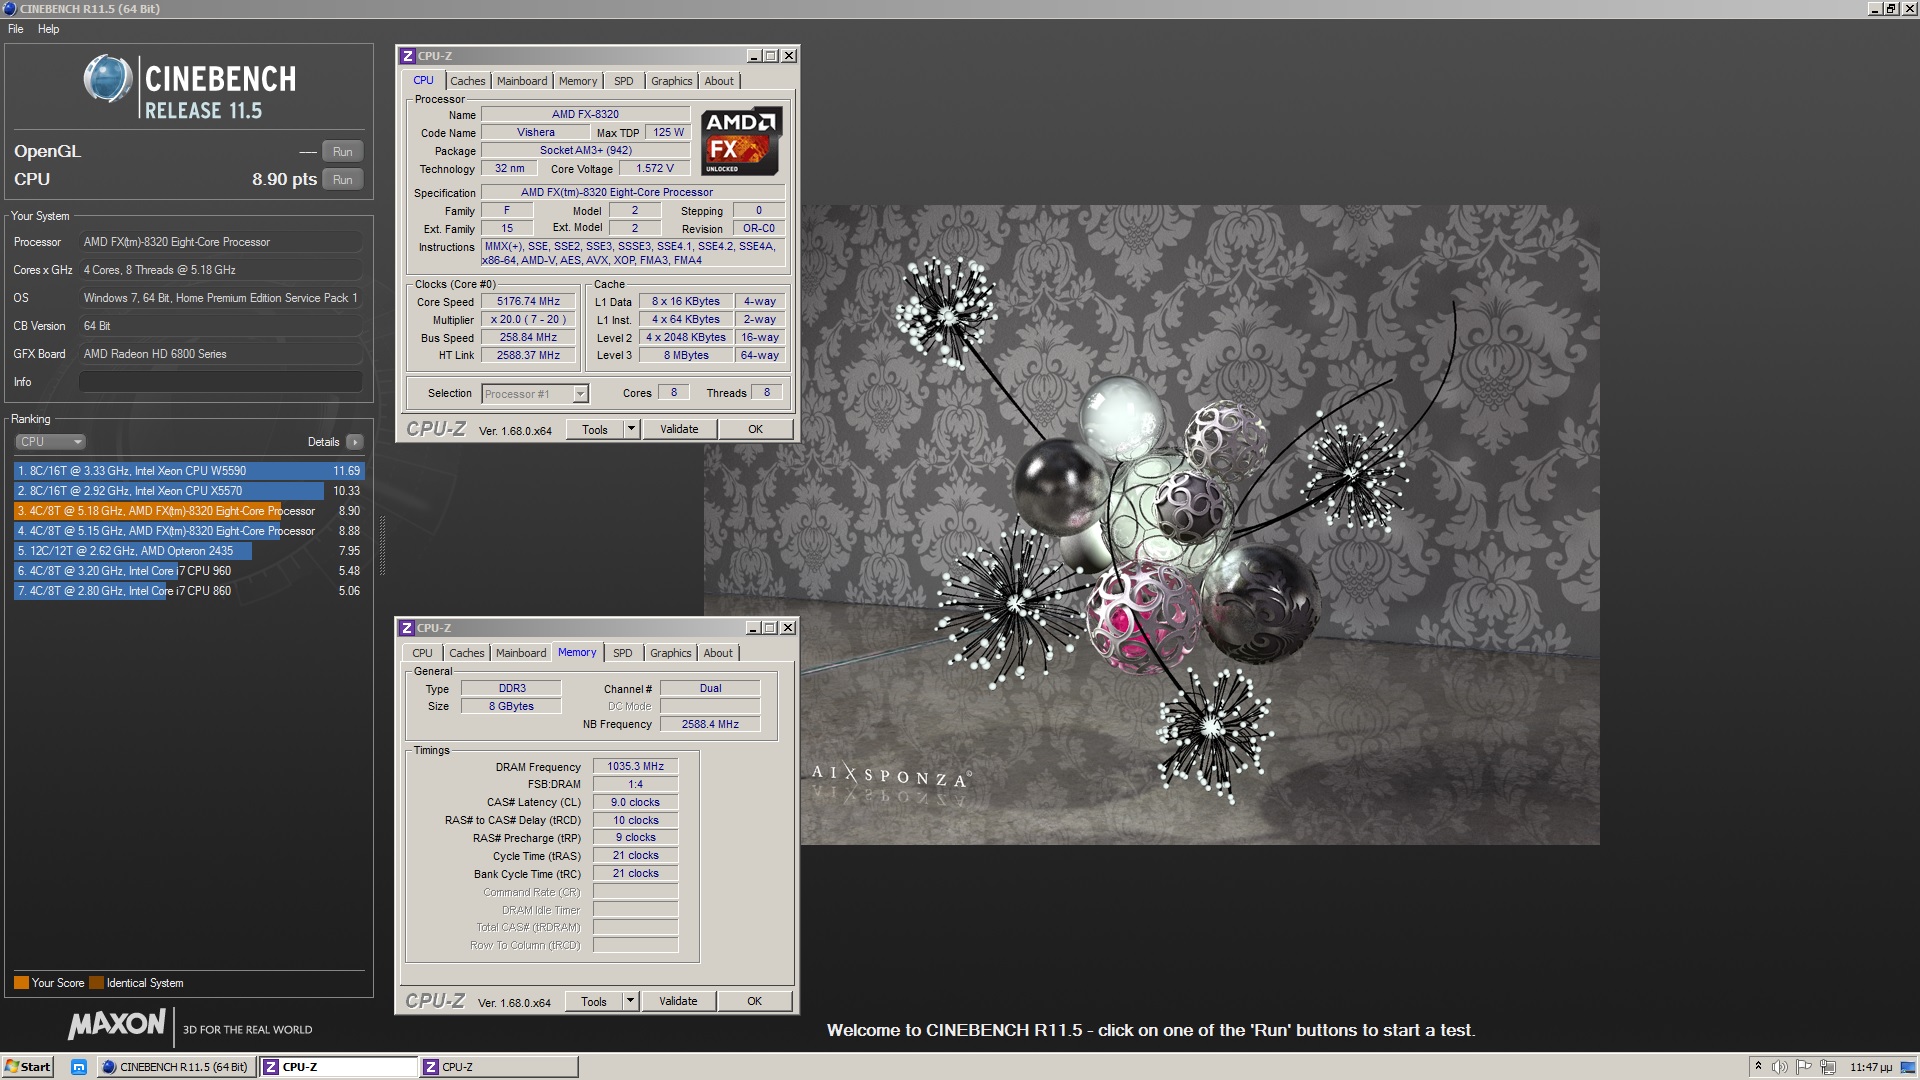The width and height of the screenshot is (1920, 1080).
Task: Click the Core Speed value 5176.74 MHz
Action: (x=528, y=302)
